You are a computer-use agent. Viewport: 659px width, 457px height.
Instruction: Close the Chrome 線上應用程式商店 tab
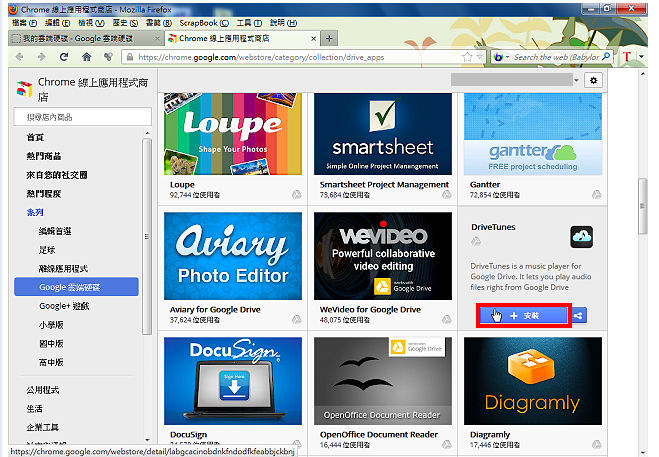click(314, 39)
